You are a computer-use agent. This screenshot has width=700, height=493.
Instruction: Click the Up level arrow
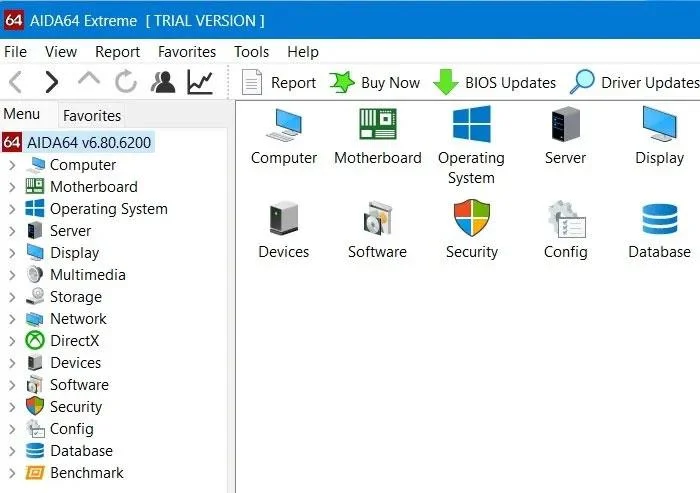[89, 79]
